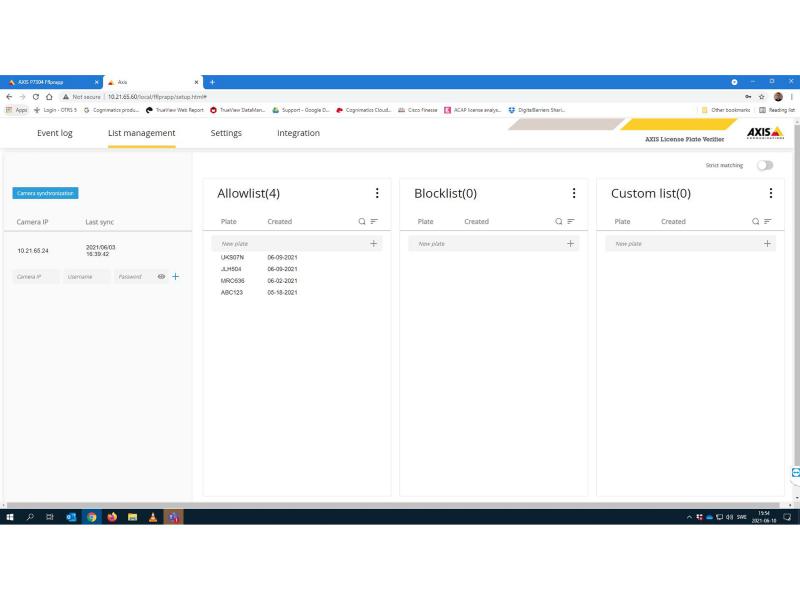Click the search icon in Custom list

[x=756, y=222]
